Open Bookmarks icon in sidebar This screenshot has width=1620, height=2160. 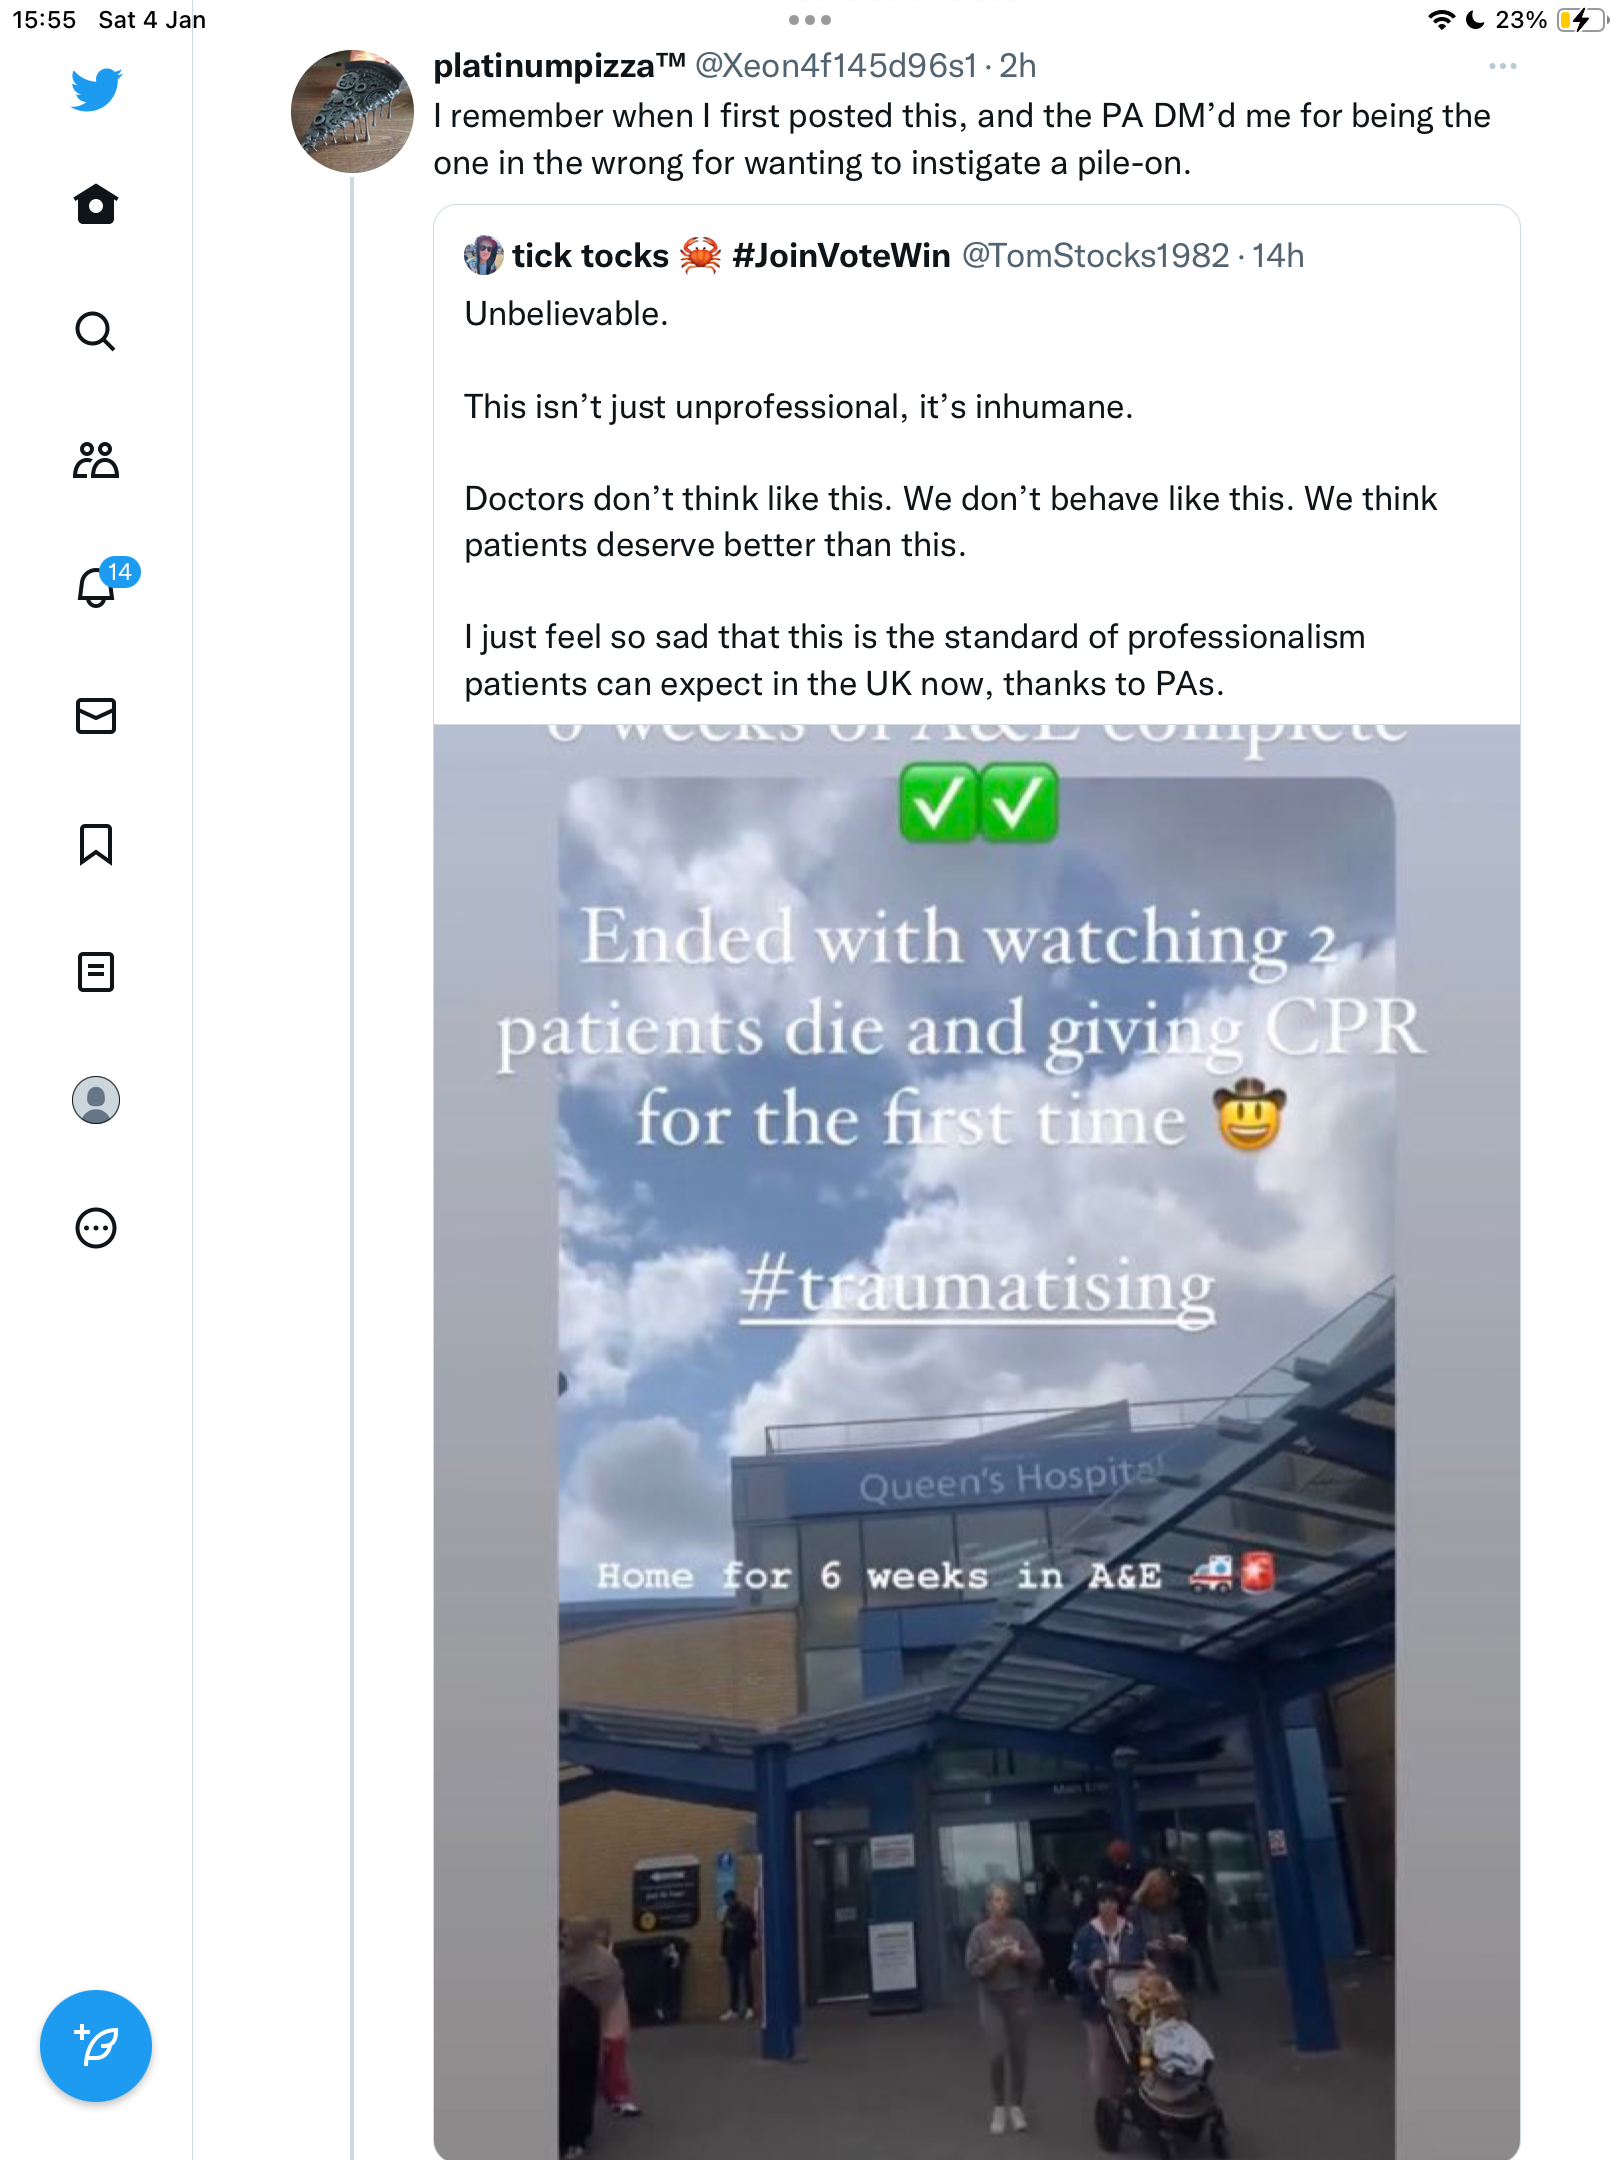[96, 844]
